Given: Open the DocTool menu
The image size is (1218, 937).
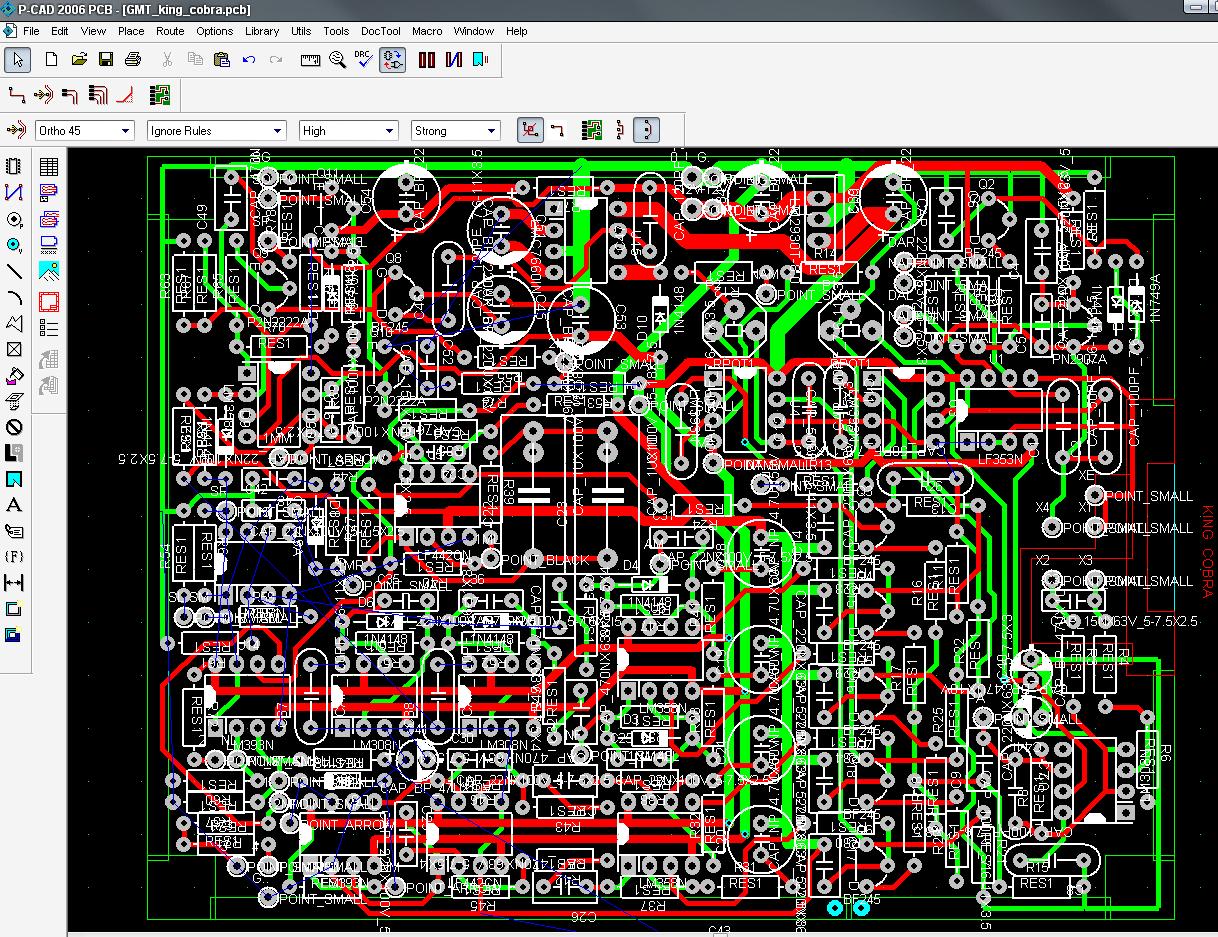Looking at the screenshot, I should (x=380, y=31).
